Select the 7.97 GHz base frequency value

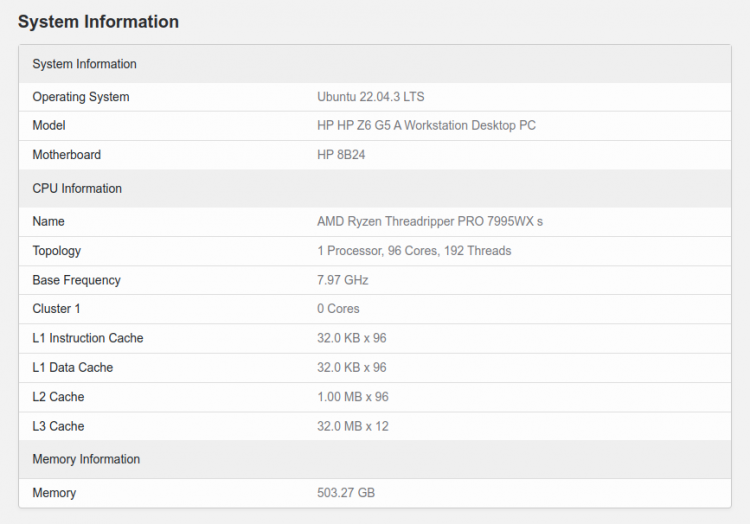point(342,280)
